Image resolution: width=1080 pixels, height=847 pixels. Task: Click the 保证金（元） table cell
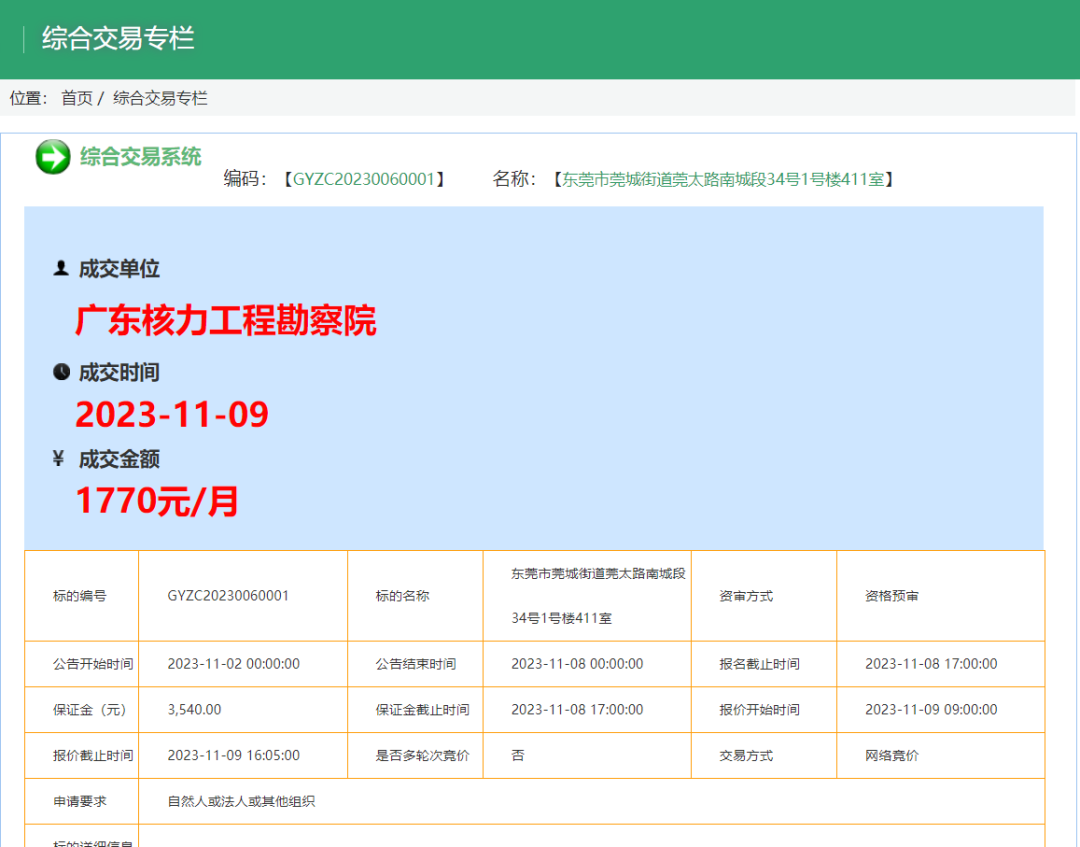(x=81, y=709)
